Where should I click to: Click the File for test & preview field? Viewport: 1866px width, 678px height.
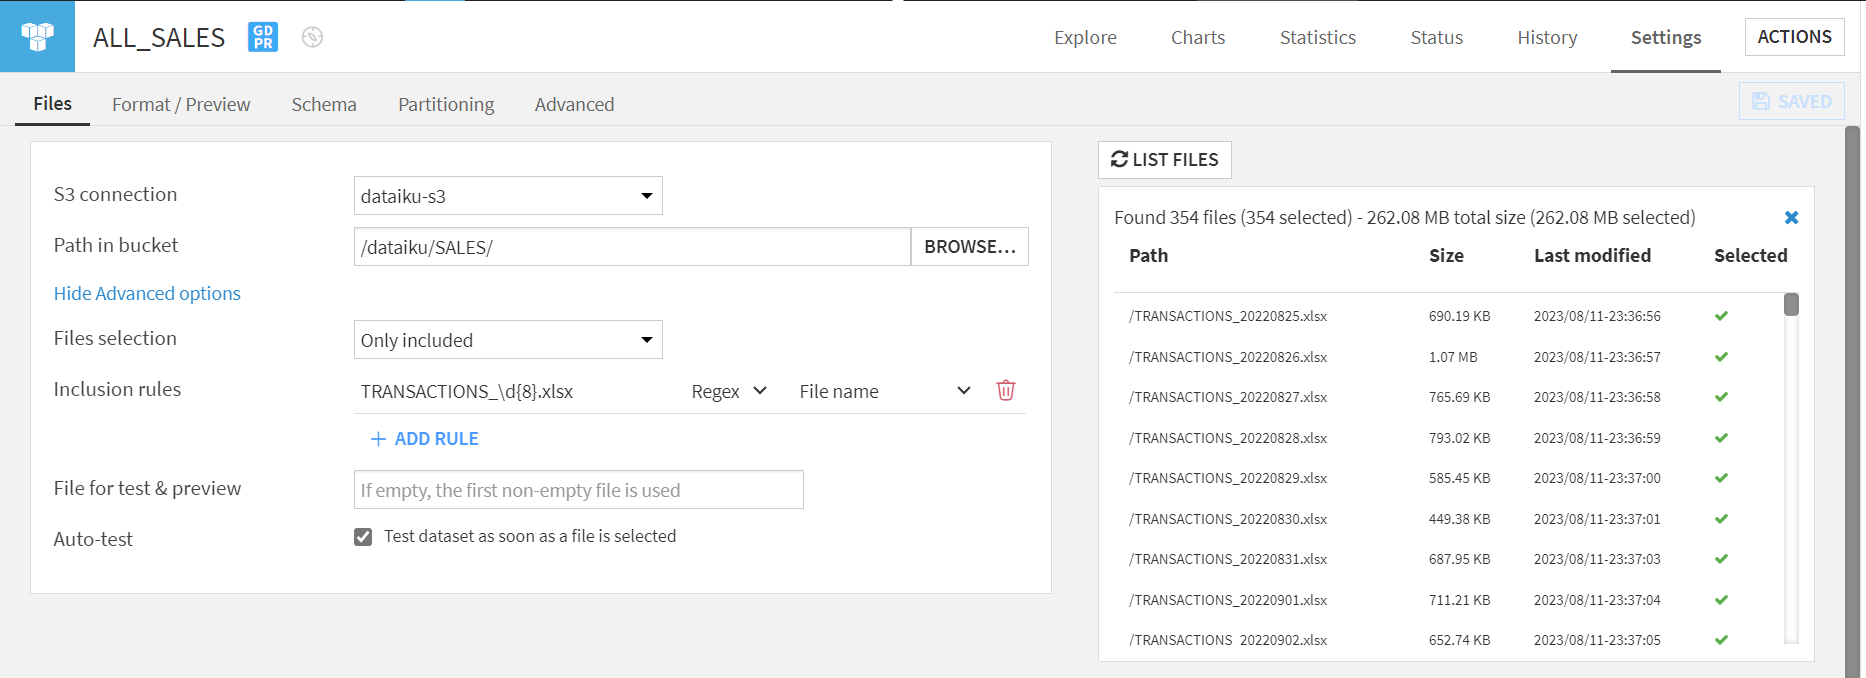578,490
